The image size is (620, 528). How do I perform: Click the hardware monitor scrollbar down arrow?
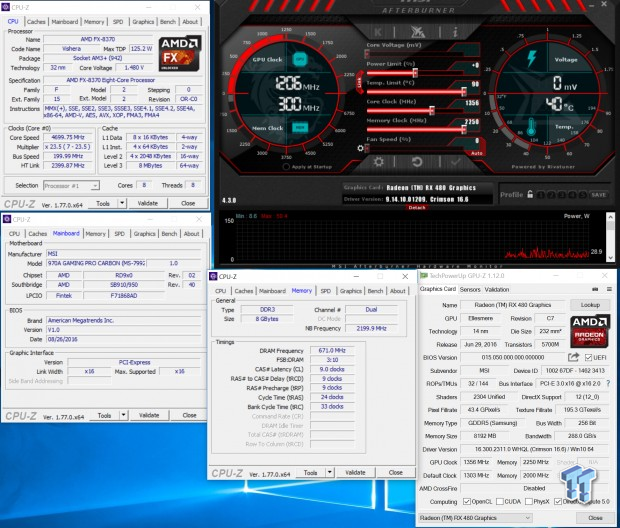610,257
